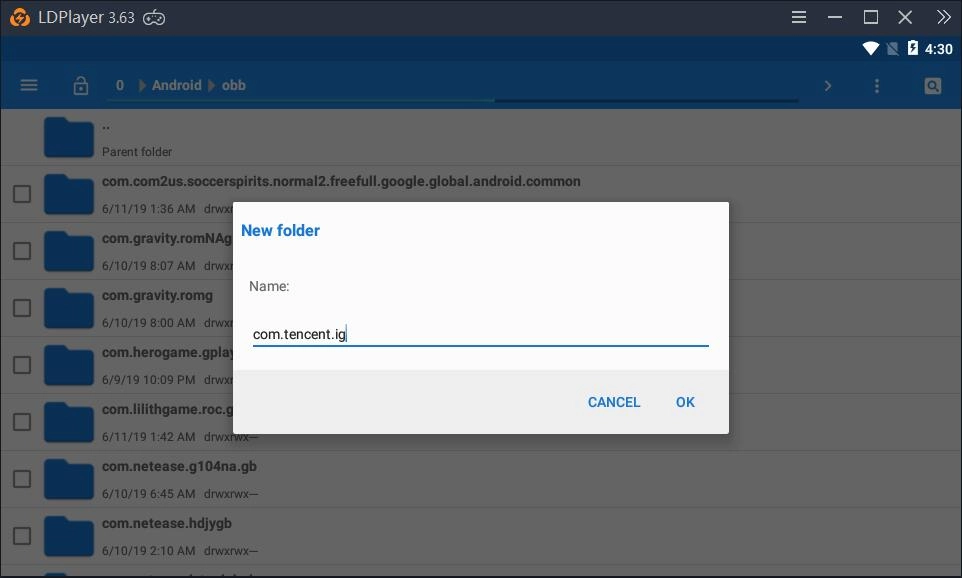962x578 pixels.
Task: Open search with the magnifier icon
Action: pos(932,85)
